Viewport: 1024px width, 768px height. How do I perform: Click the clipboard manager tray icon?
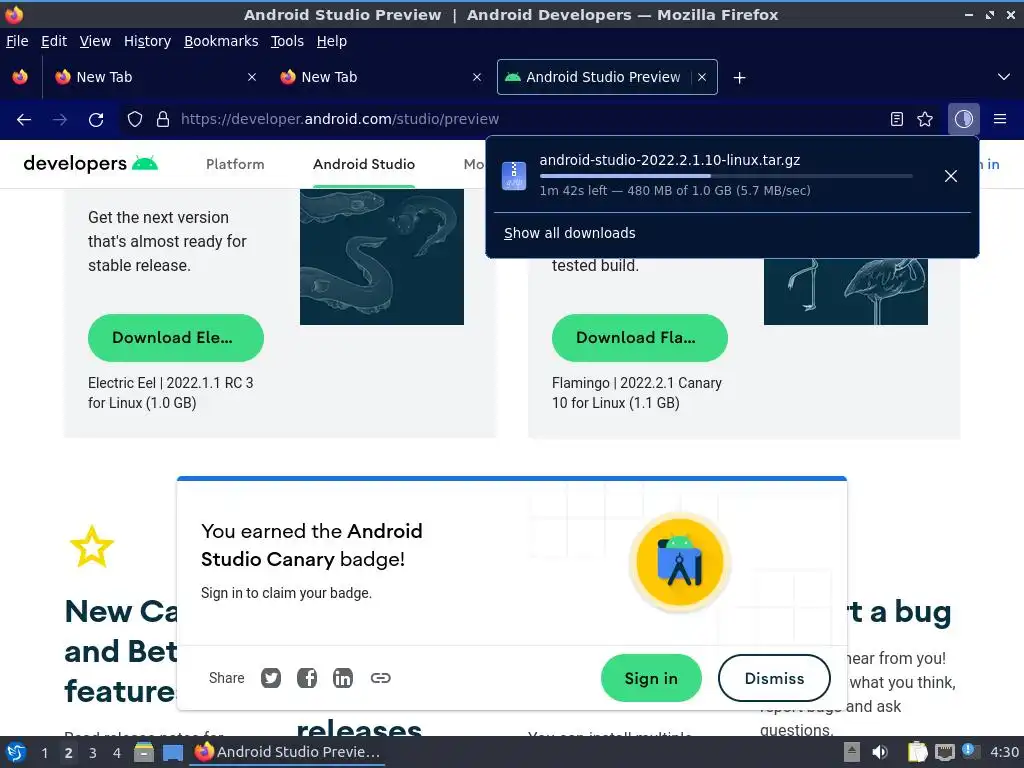coord(917,752)
